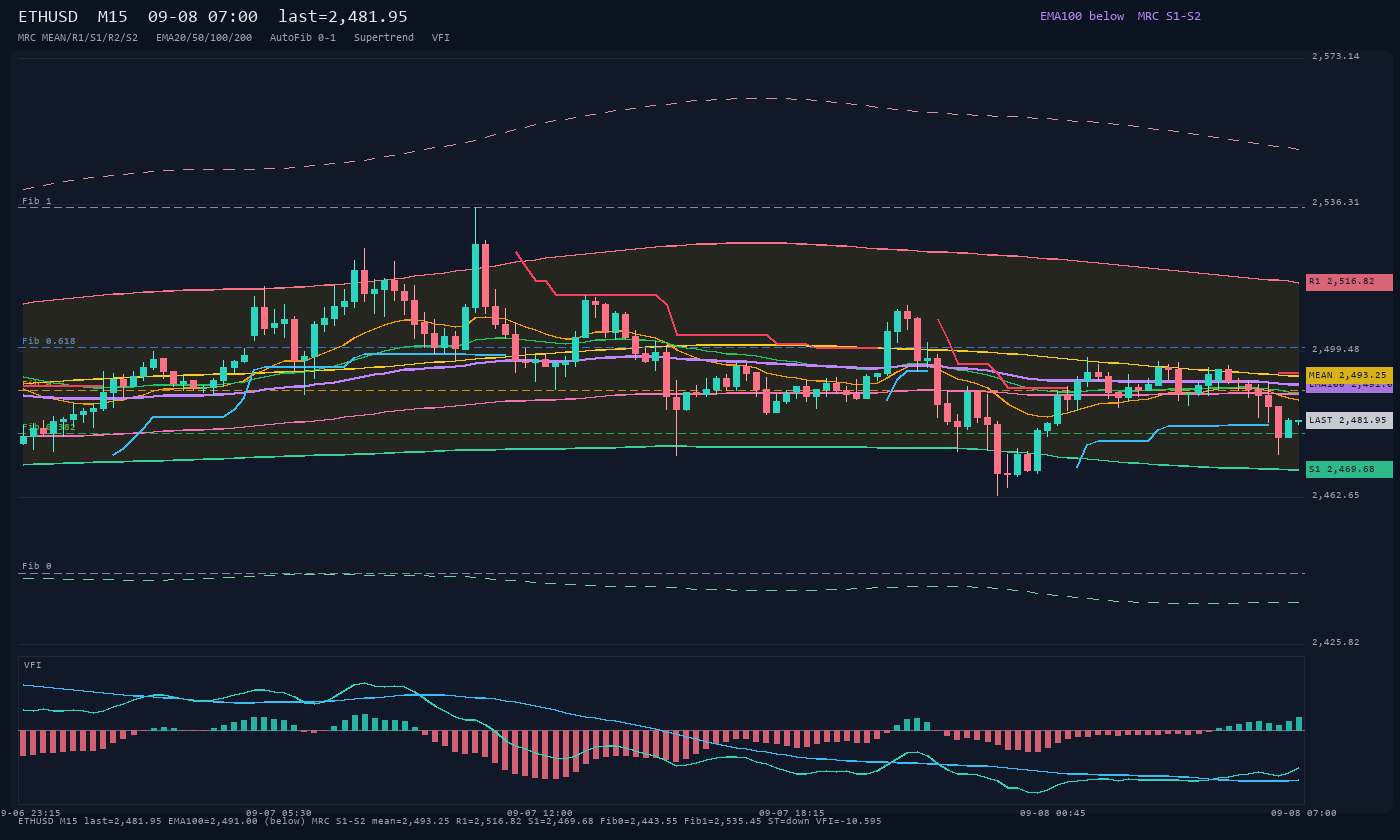Click the 2,573.14 price axis label
Screen dimensions: 1400x840
pos(1336,56)
